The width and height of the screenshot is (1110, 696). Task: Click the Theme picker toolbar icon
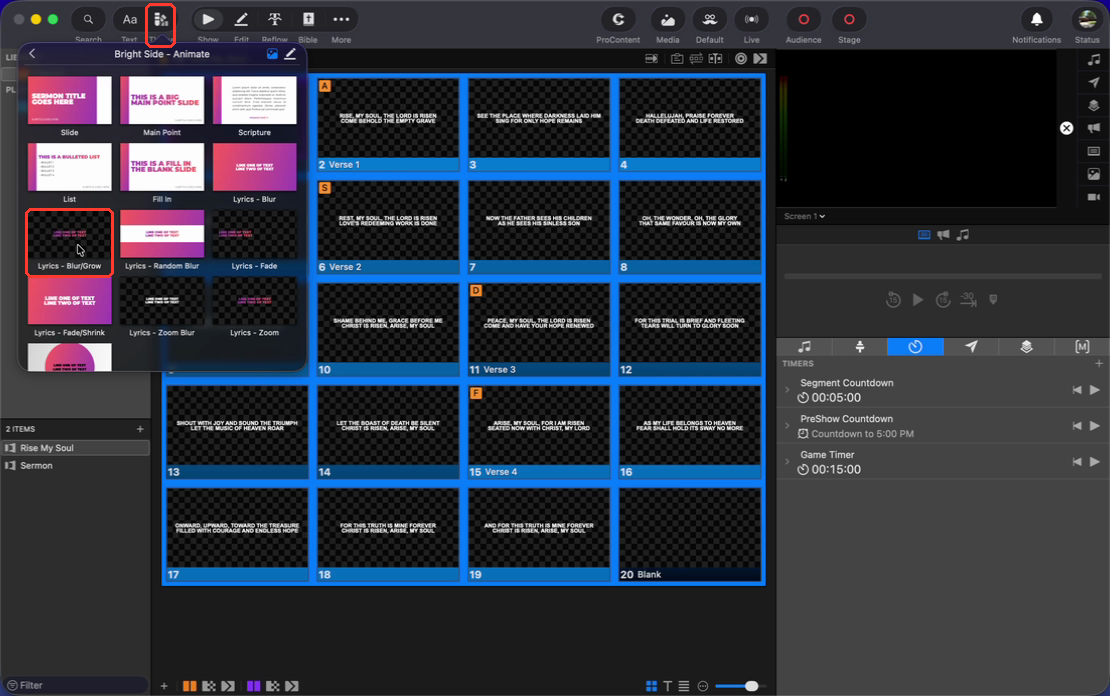pyautogui.click(x=161, y=20)
